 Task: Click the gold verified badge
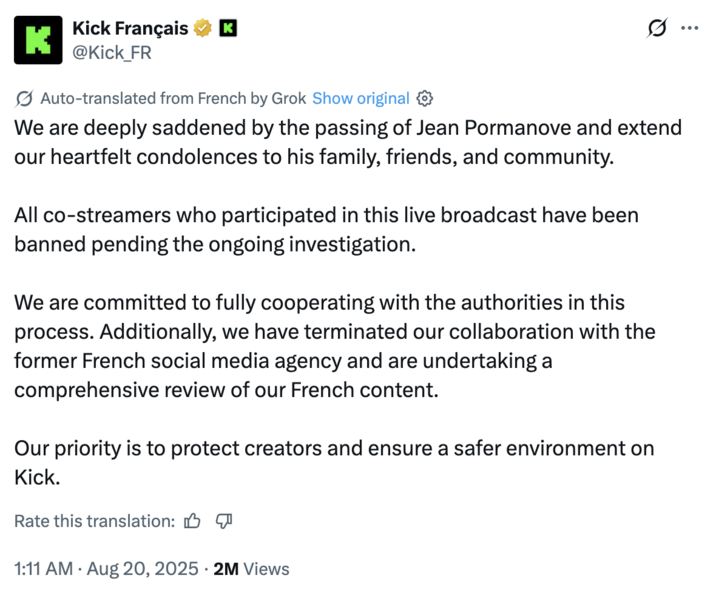pos(203,28)
